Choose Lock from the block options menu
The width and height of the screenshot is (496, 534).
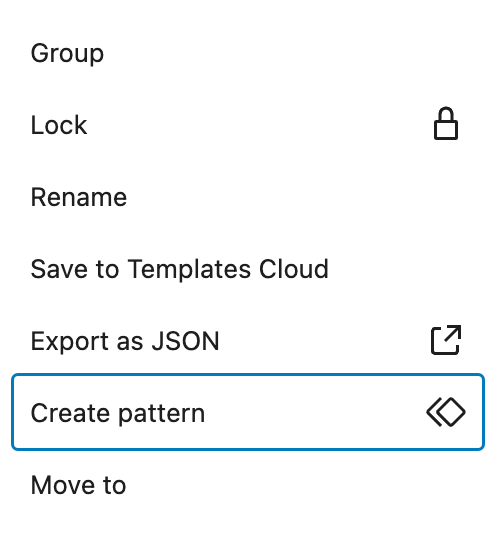(x=248, y=125)
